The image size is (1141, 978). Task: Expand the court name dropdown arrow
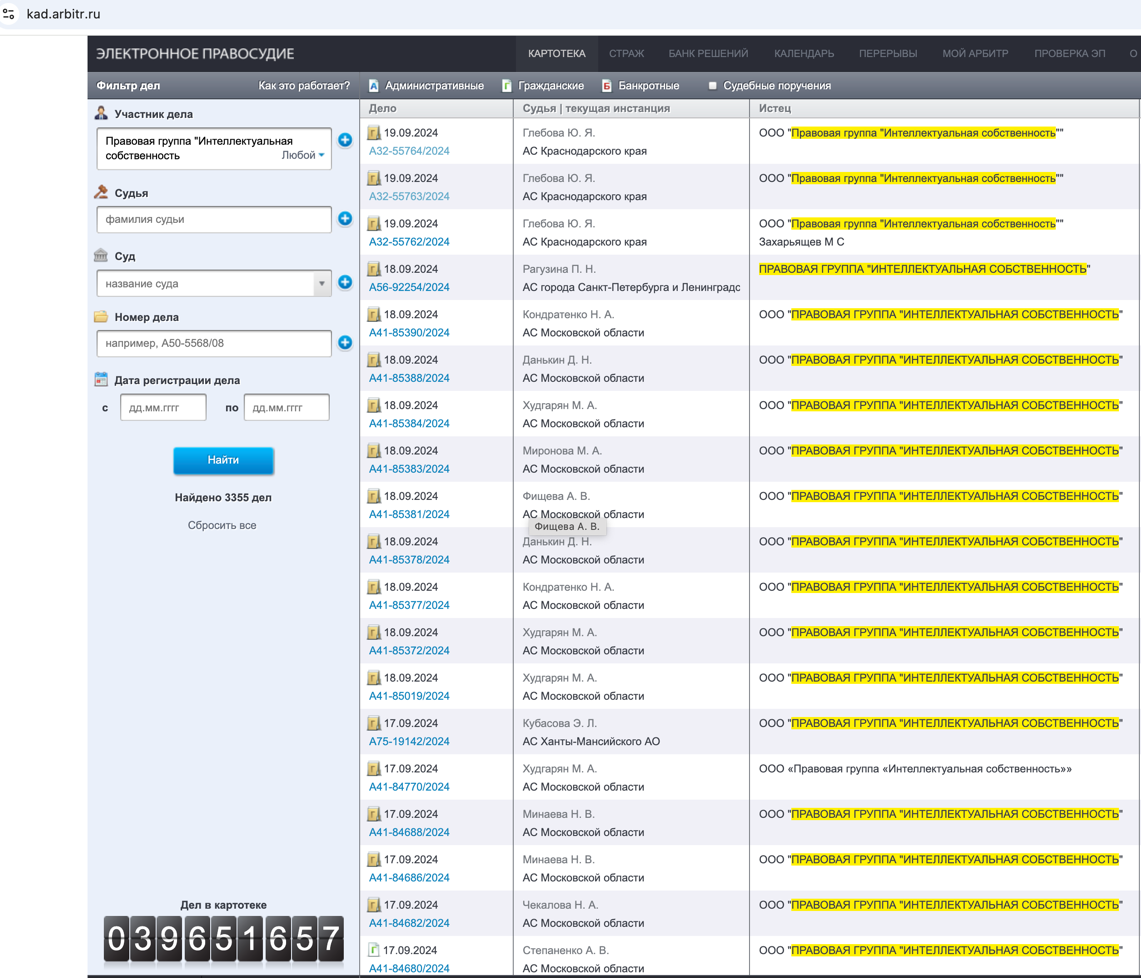point(322,283)
